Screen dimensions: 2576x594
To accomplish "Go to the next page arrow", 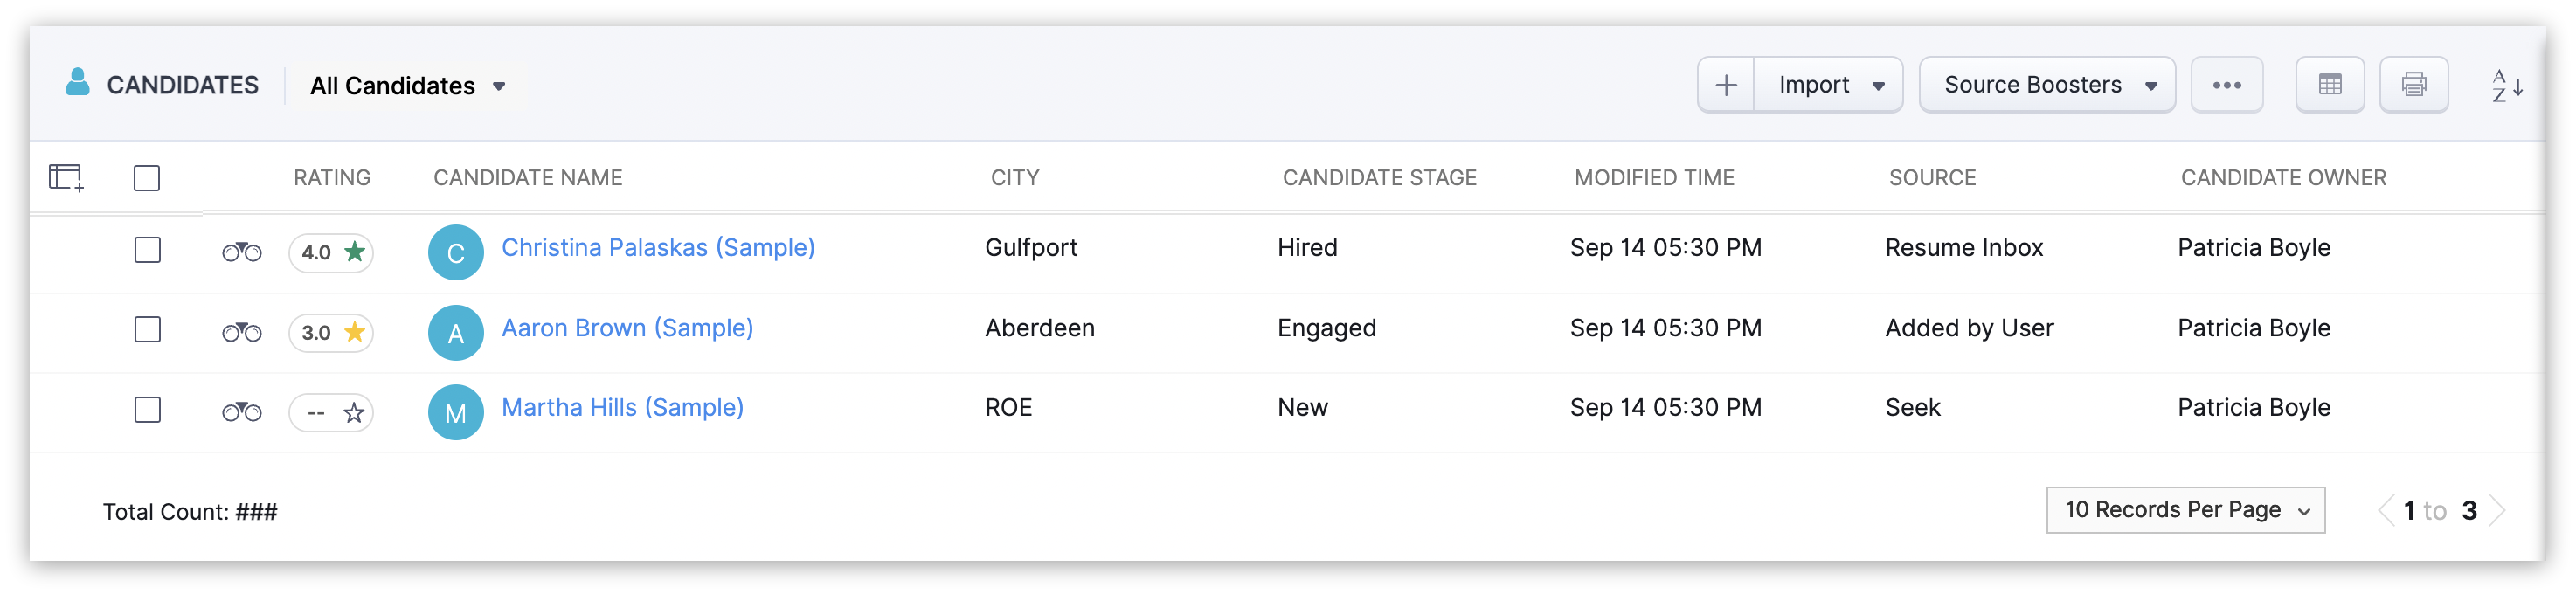I will pos(2498,511).
